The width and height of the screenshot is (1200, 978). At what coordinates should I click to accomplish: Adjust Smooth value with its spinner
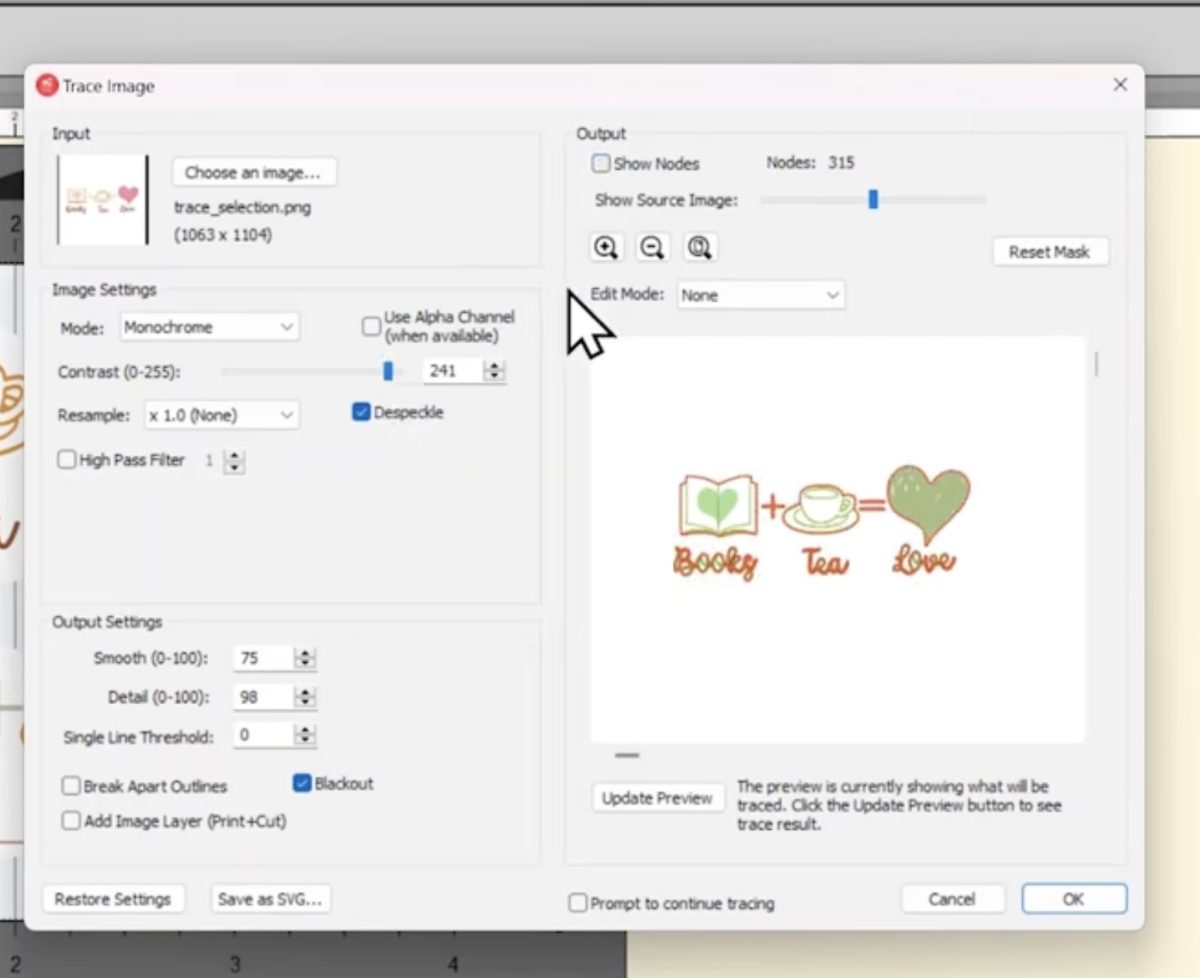pos(306,658)
